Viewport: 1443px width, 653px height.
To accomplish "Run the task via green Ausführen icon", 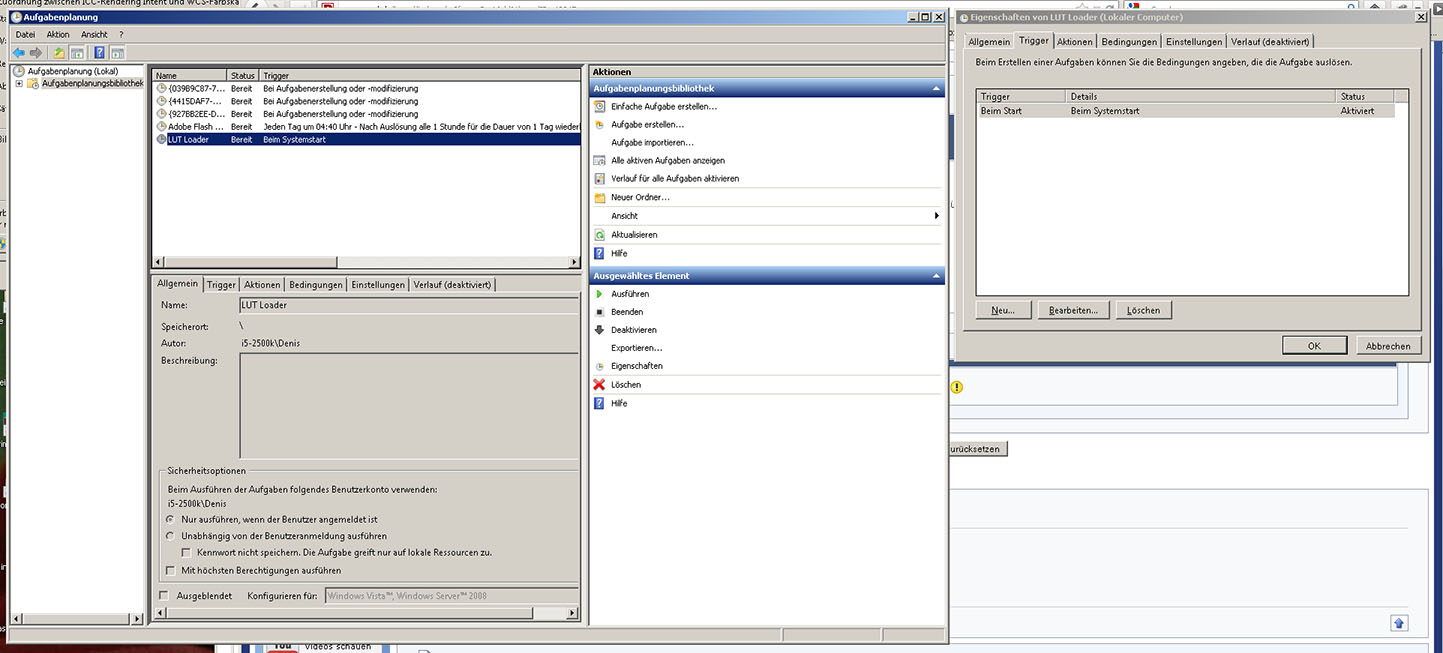I will coord(600,294).
